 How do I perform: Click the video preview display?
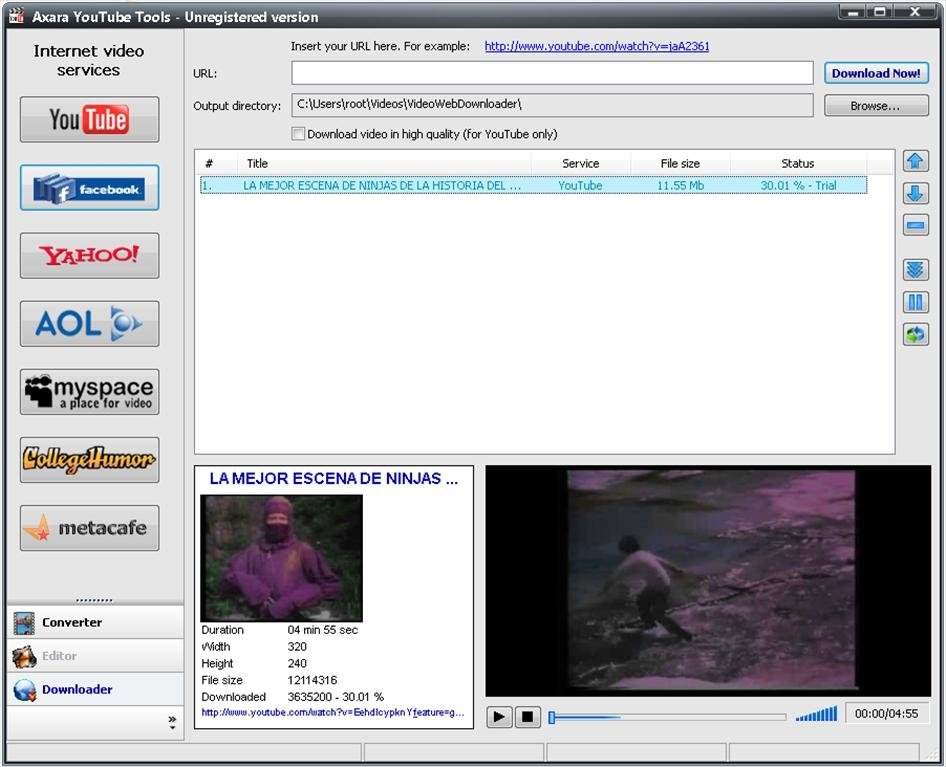tap(708, 581)
